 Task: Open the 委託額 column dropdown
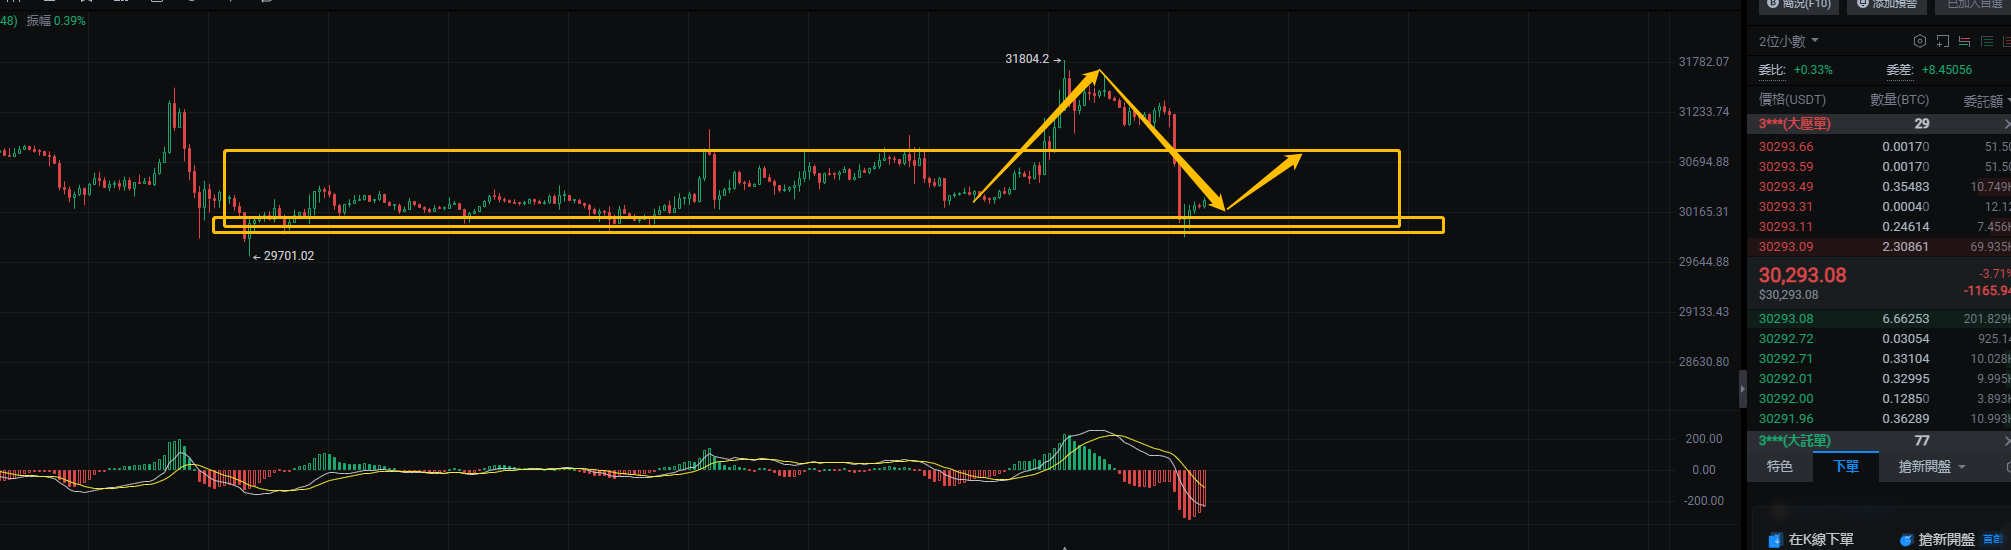click(1987, 101)
